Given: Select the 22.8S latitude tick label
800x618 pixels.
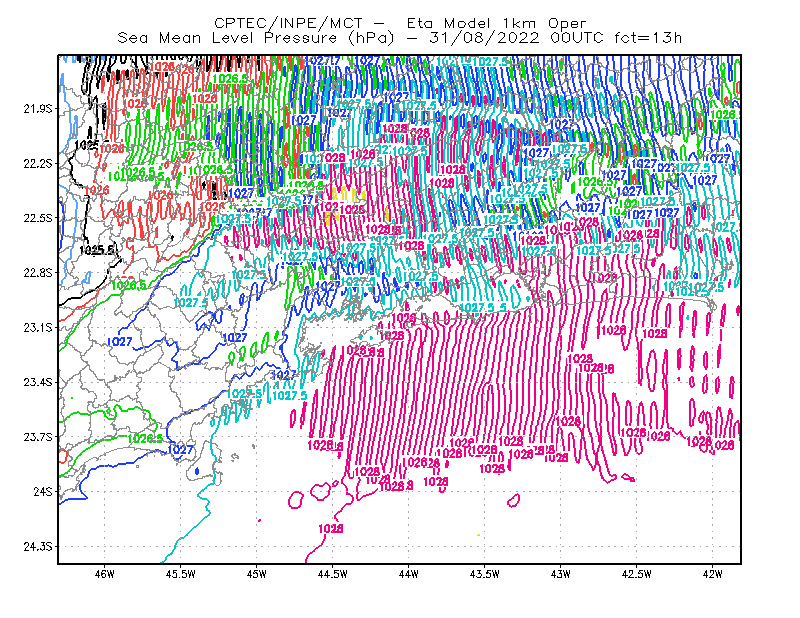Looking at the screenshot, I should [x=38, y=273].
